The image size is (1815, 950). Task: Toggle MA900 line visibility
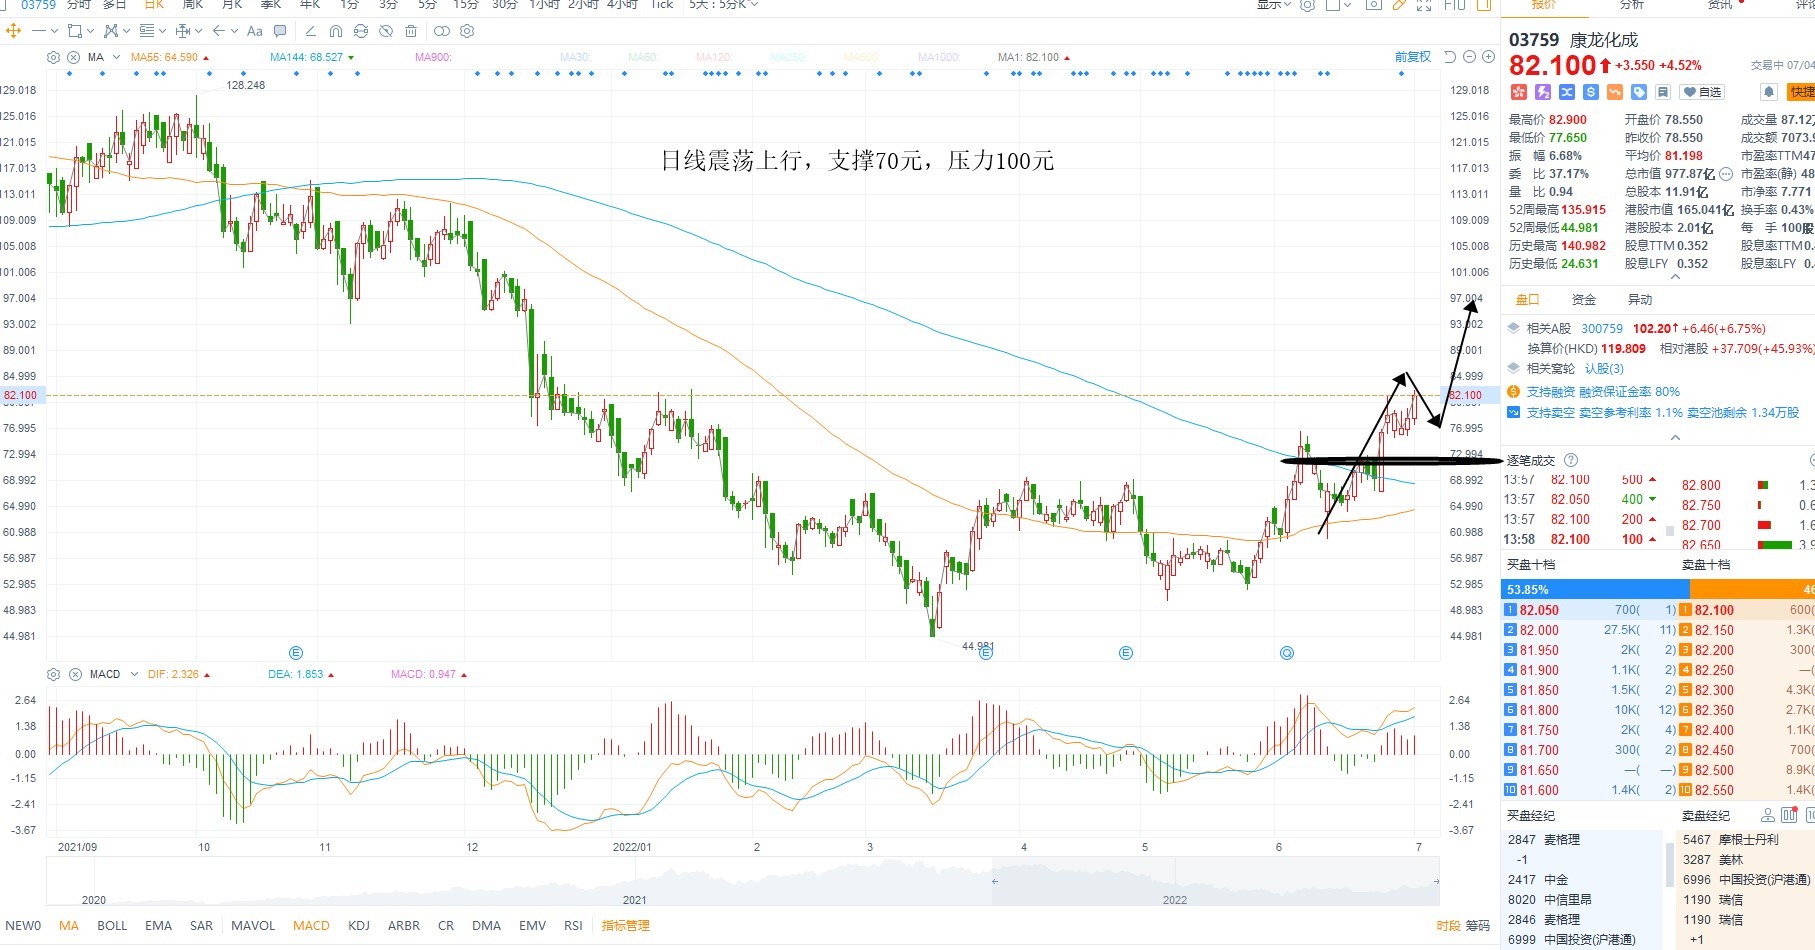(x=433, y=57)
